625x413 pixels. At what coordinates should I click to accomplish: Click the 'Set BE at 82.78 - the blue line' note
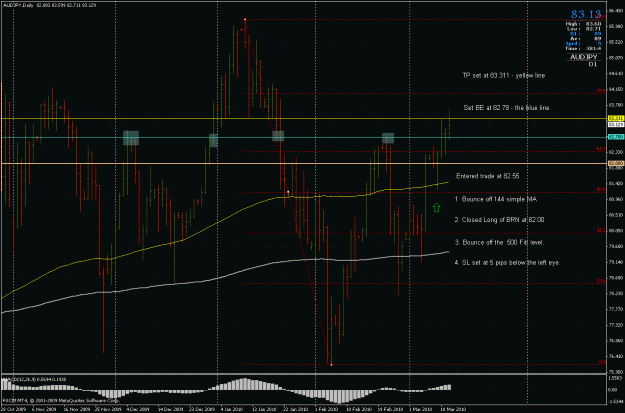tap(507, 108)
